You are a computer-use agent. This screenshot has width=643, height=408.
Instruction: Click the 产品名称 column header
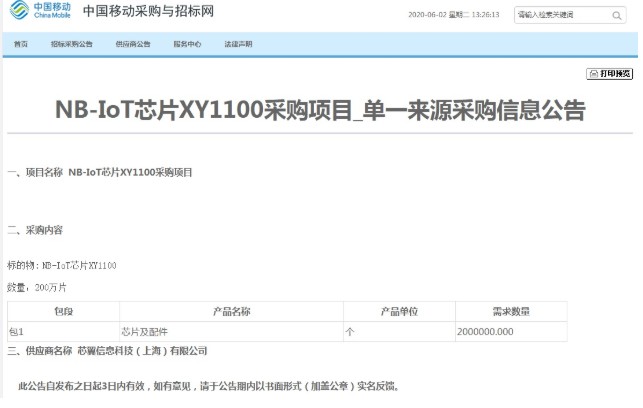pyautogui.click(x=231, y=312)
